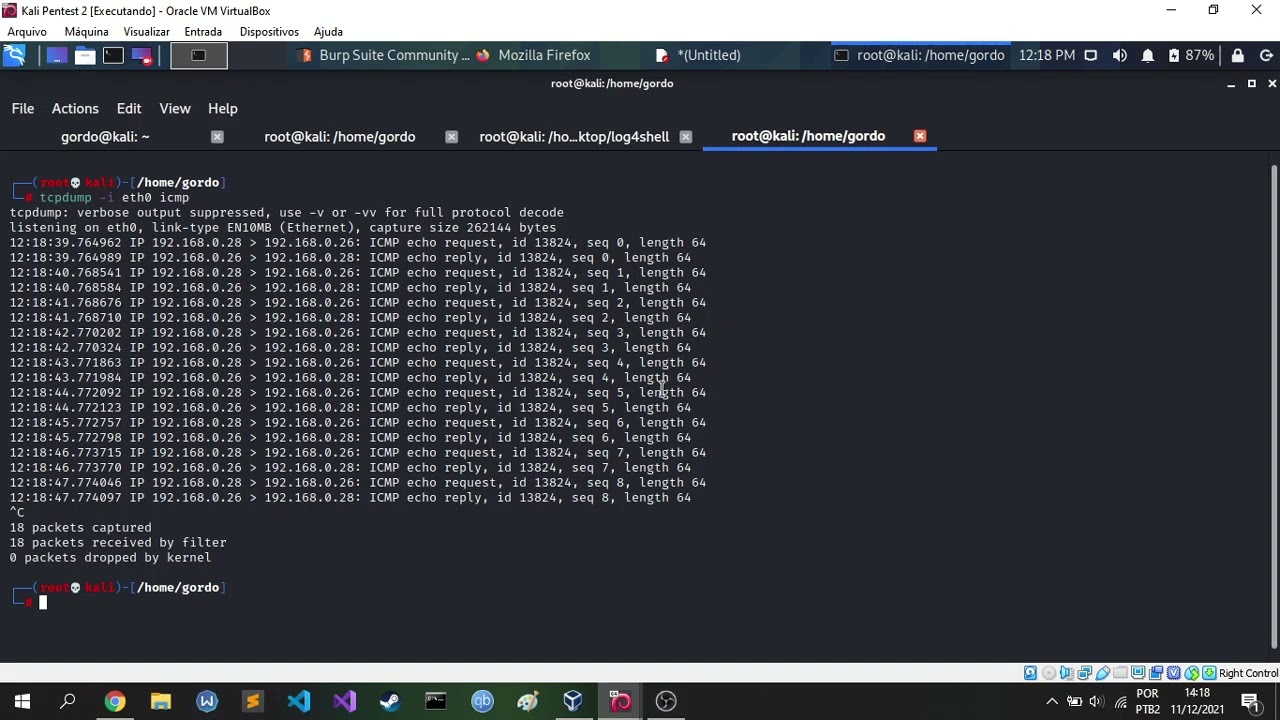Open VirtualBox Dispositivos menu
This screenshot has width=1280, height=720.
click(269, 32)
